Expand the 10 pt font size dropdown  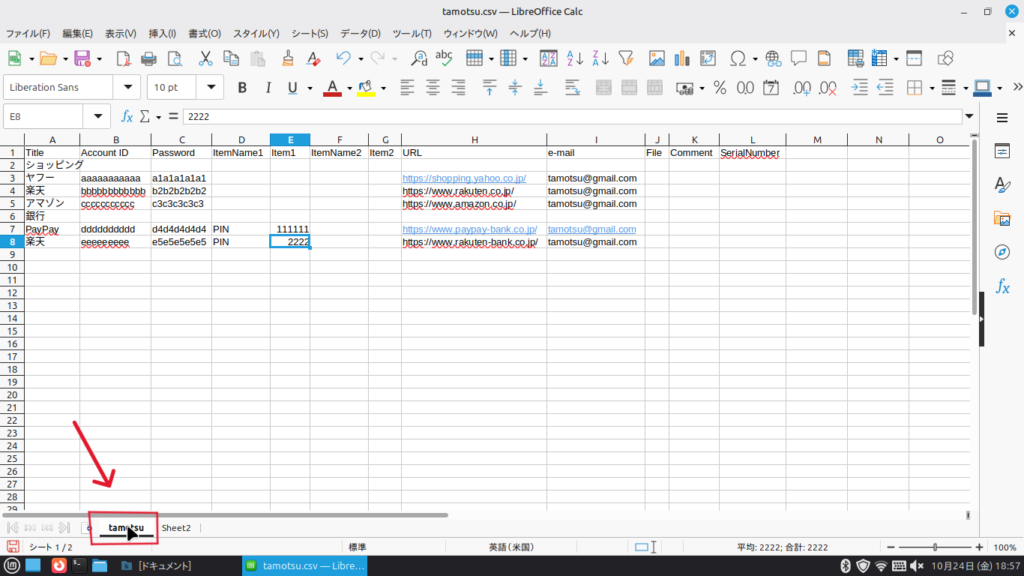(x=211, y=88)
